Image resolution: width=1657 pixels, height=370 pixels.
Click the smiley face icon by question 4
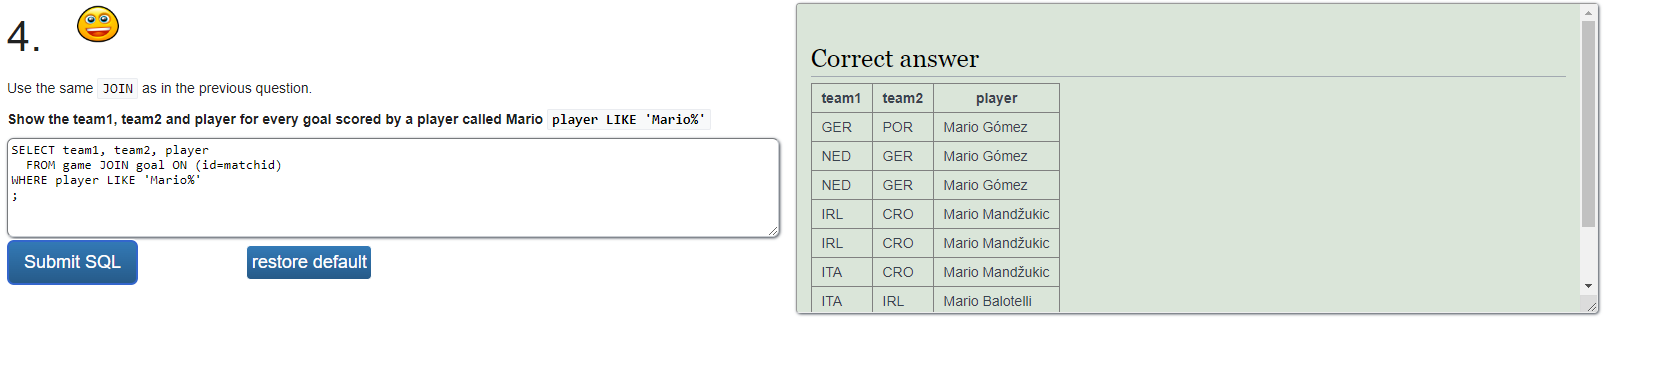click(x=98, y=24)
